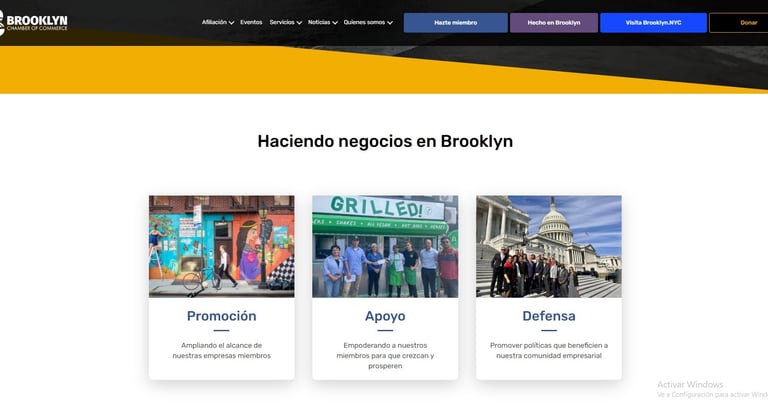
Task: Click the Donar button
Action: 739,23
